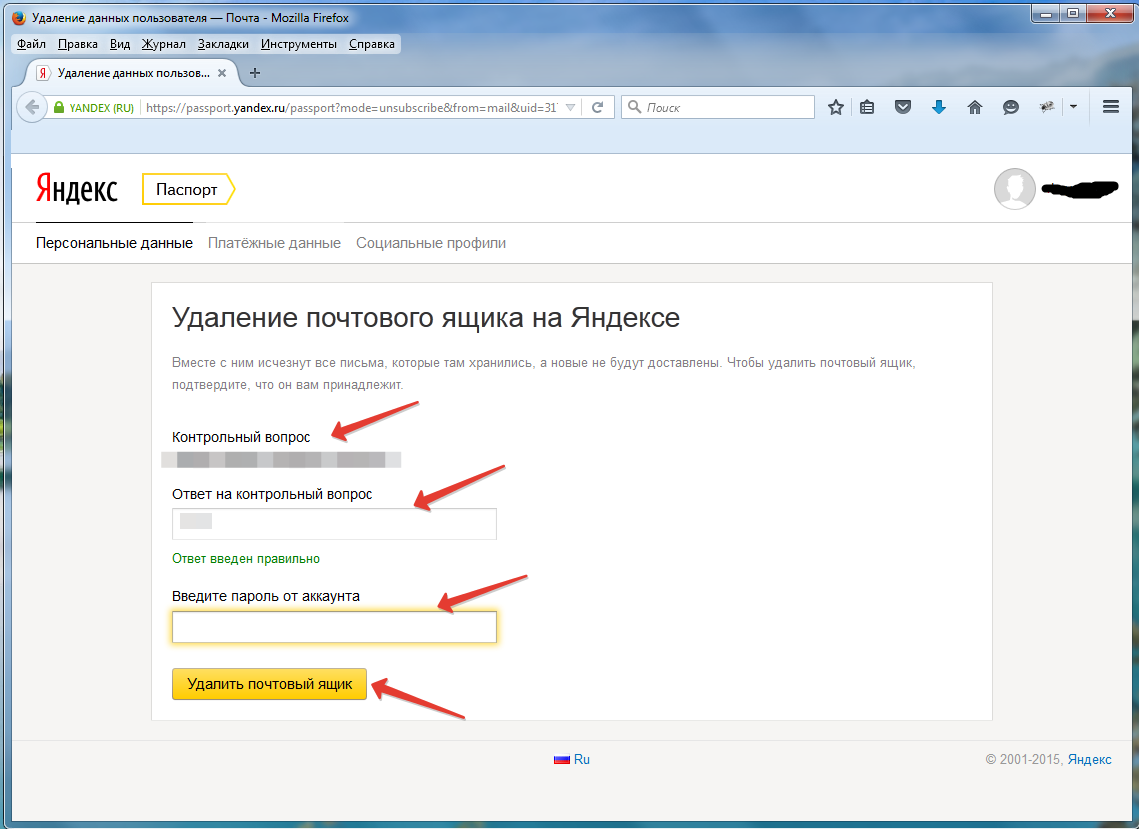Click the Ru language link
The height and width of the screenshot is (829, 1139).
581,759
